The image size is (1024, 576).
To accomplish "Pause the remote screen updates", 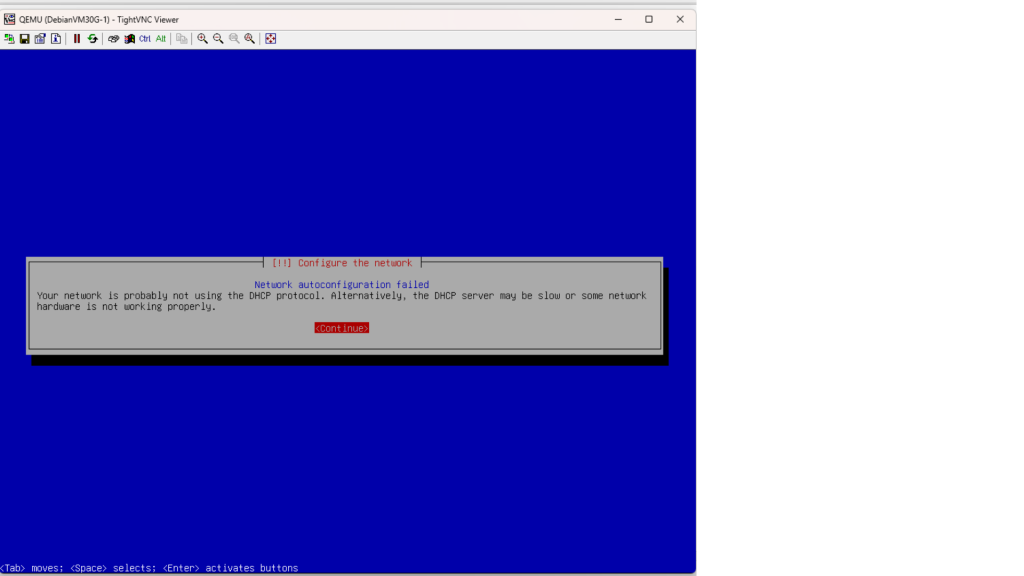I will coord(77,39).
